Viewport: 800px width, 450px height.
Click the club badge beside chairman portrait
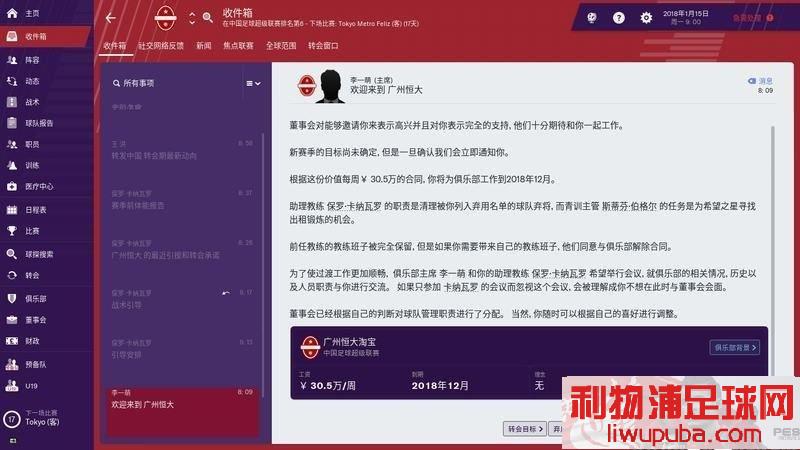(307, 86)
